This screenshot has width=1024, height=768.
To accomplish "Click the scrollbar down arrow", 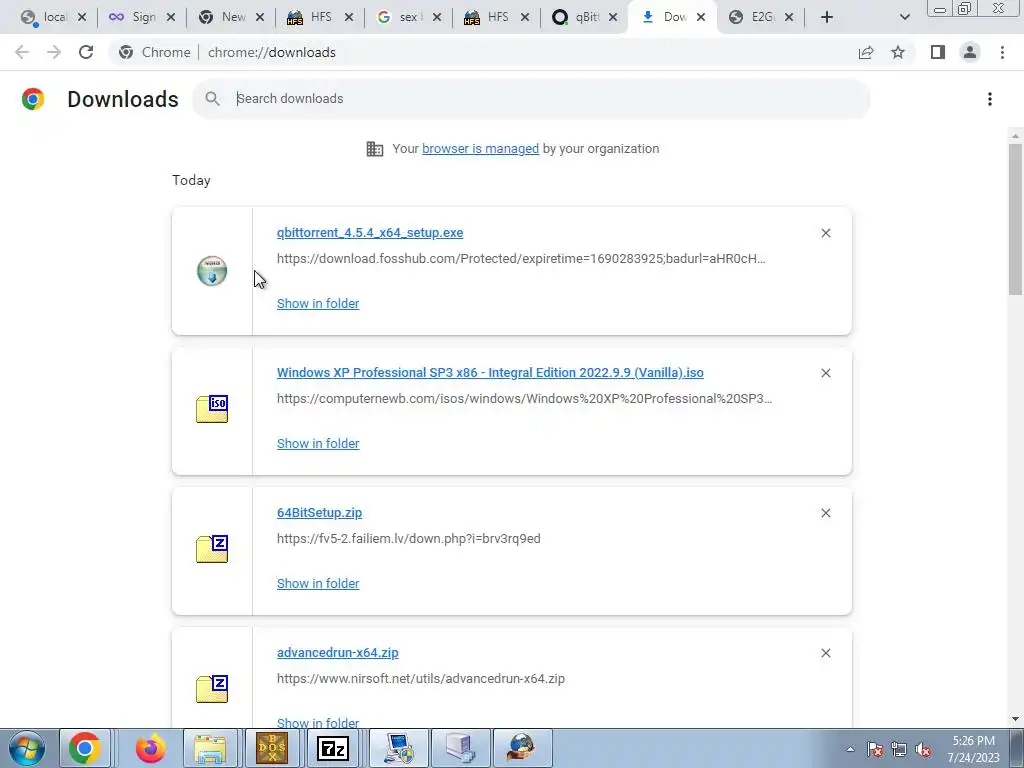I will (1015, 719).
